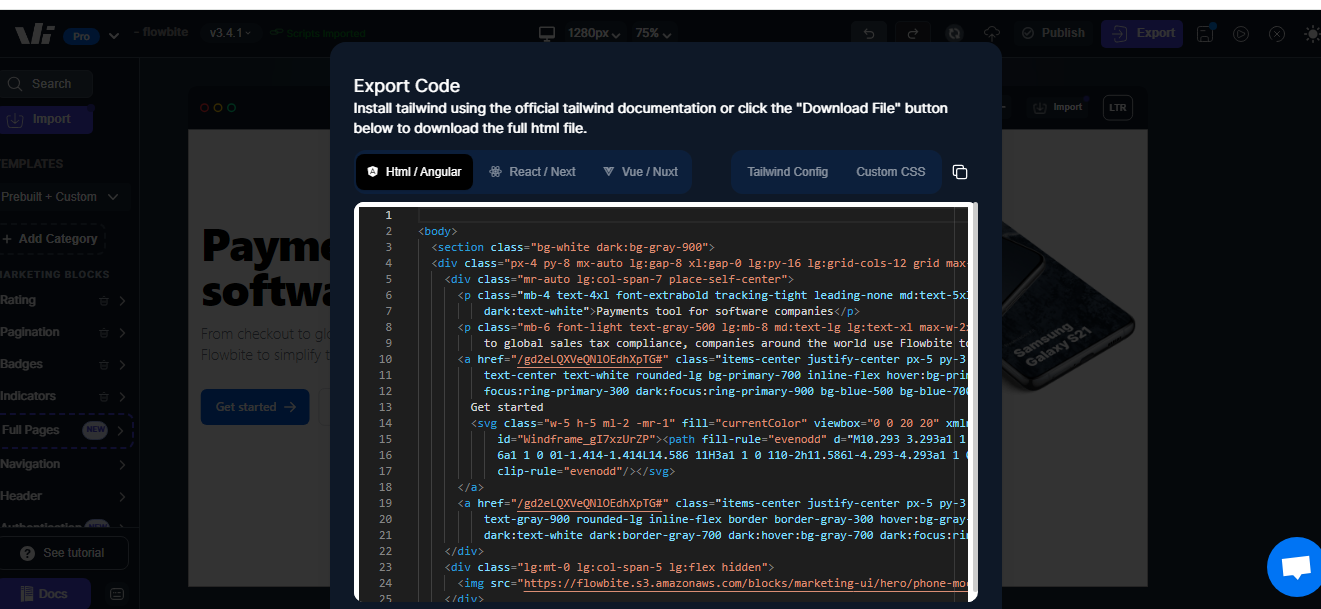Screen dimensions: 1321x609
Task: Expand the Rating blocks category
Action: point(122,301)
